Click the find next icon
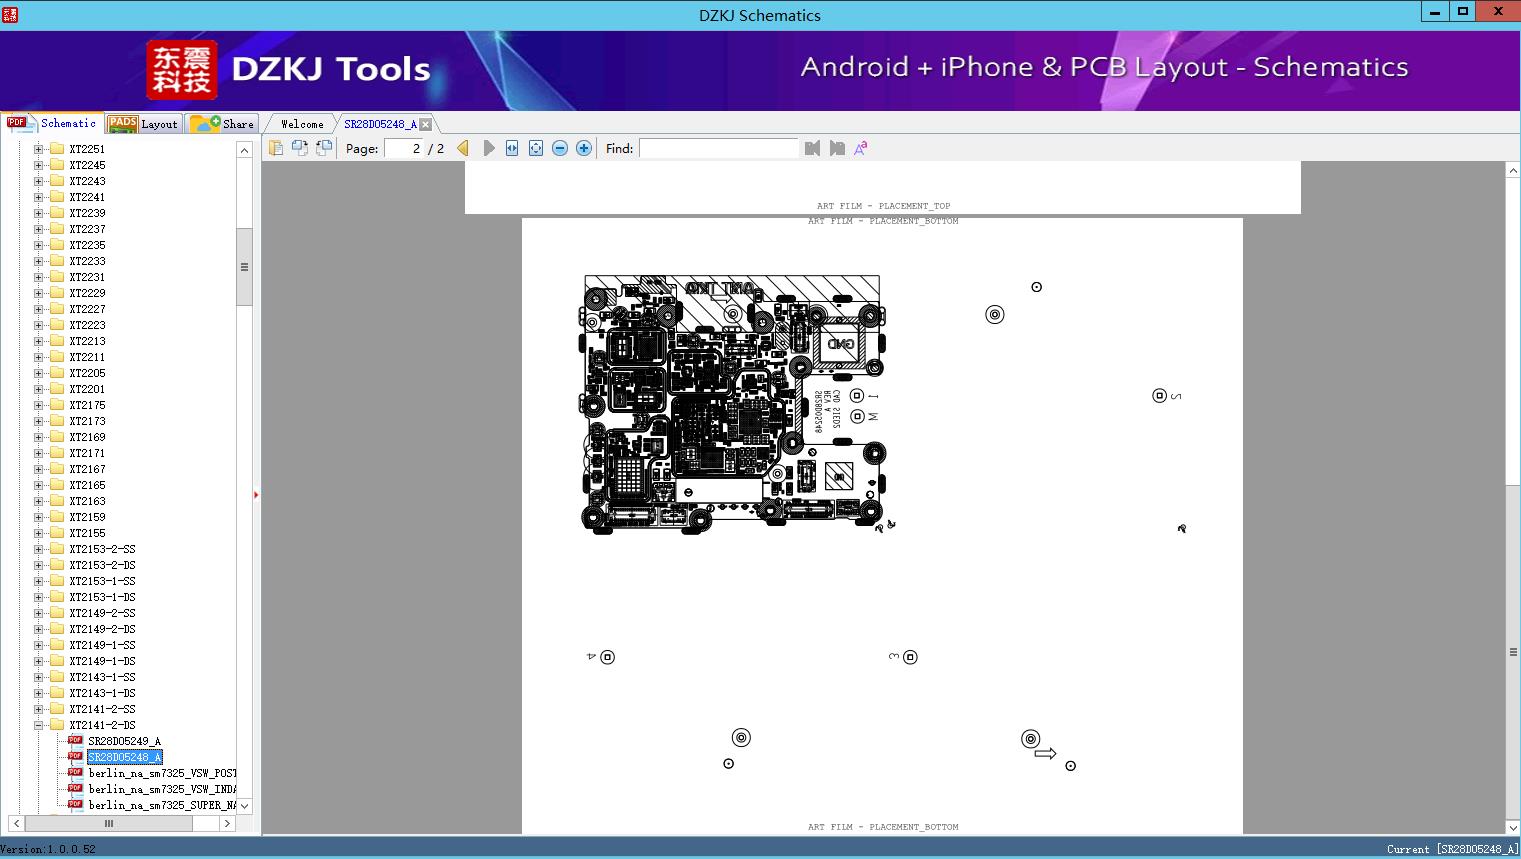Screen dimensions: 1521x859 837,148
